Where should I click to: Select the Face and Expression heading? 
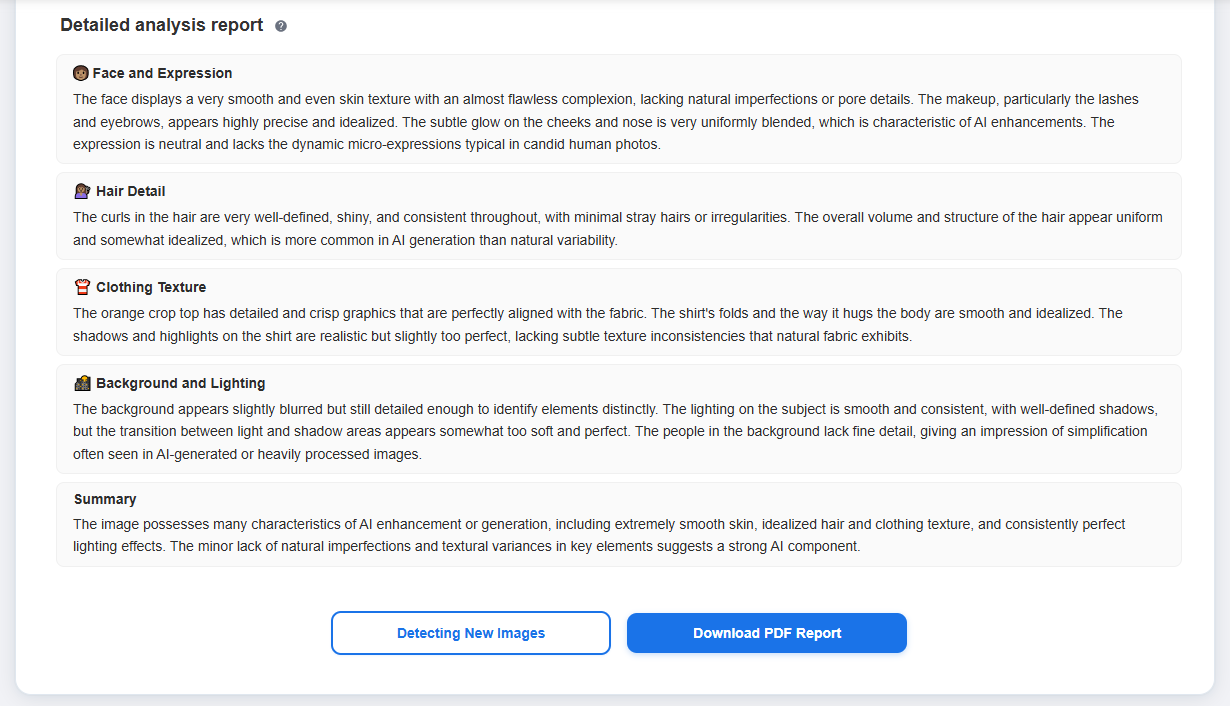[x=162, y=73]
